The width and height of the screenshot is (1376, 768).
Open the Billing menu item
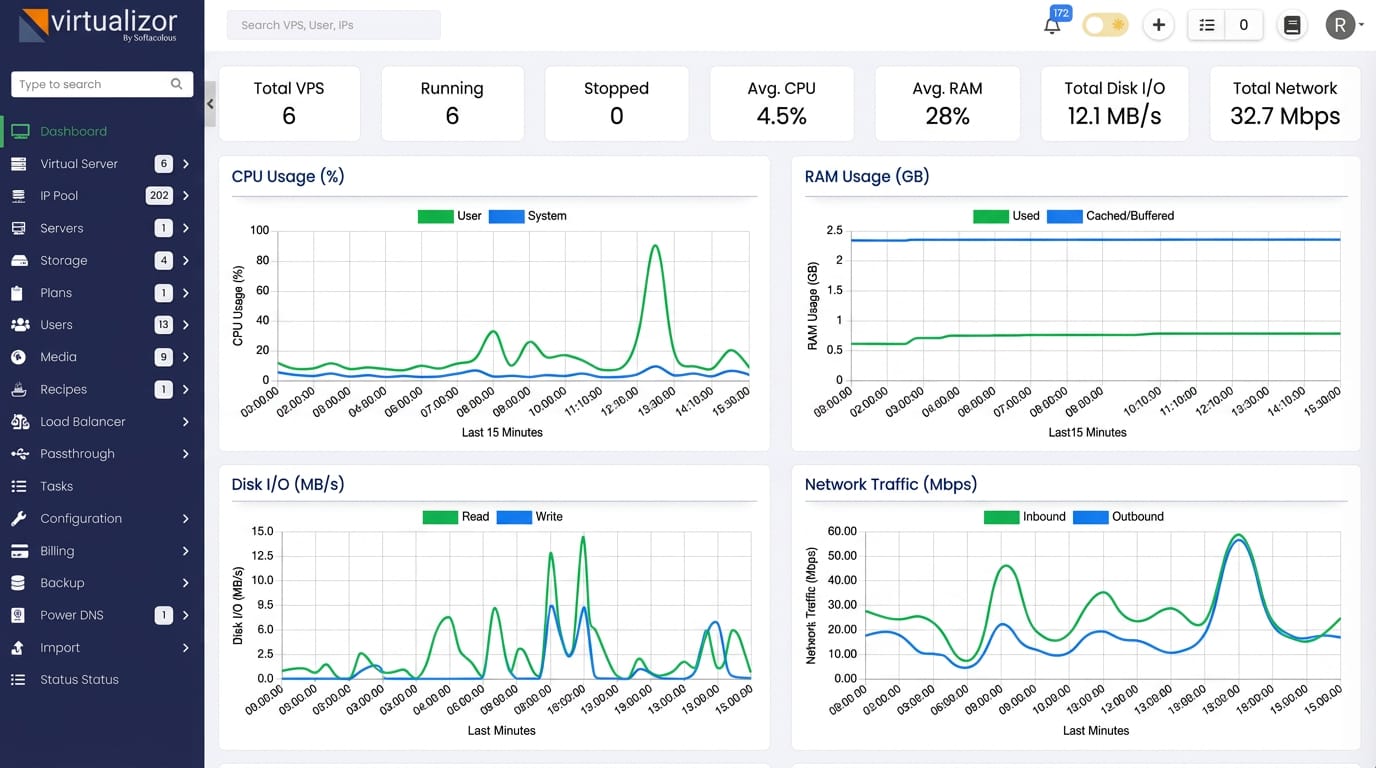(x=102, y=551)
